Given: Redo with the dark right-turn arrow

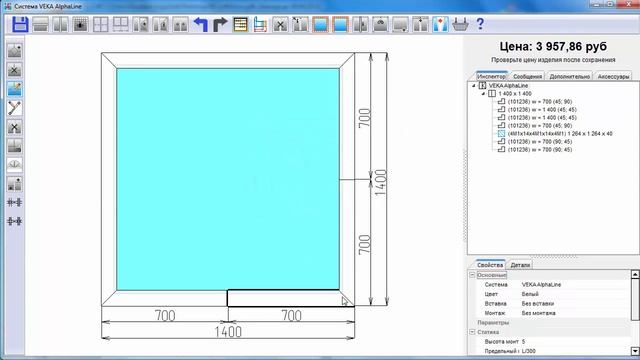Looking at the screenshot, I should (x=220, y=24).
